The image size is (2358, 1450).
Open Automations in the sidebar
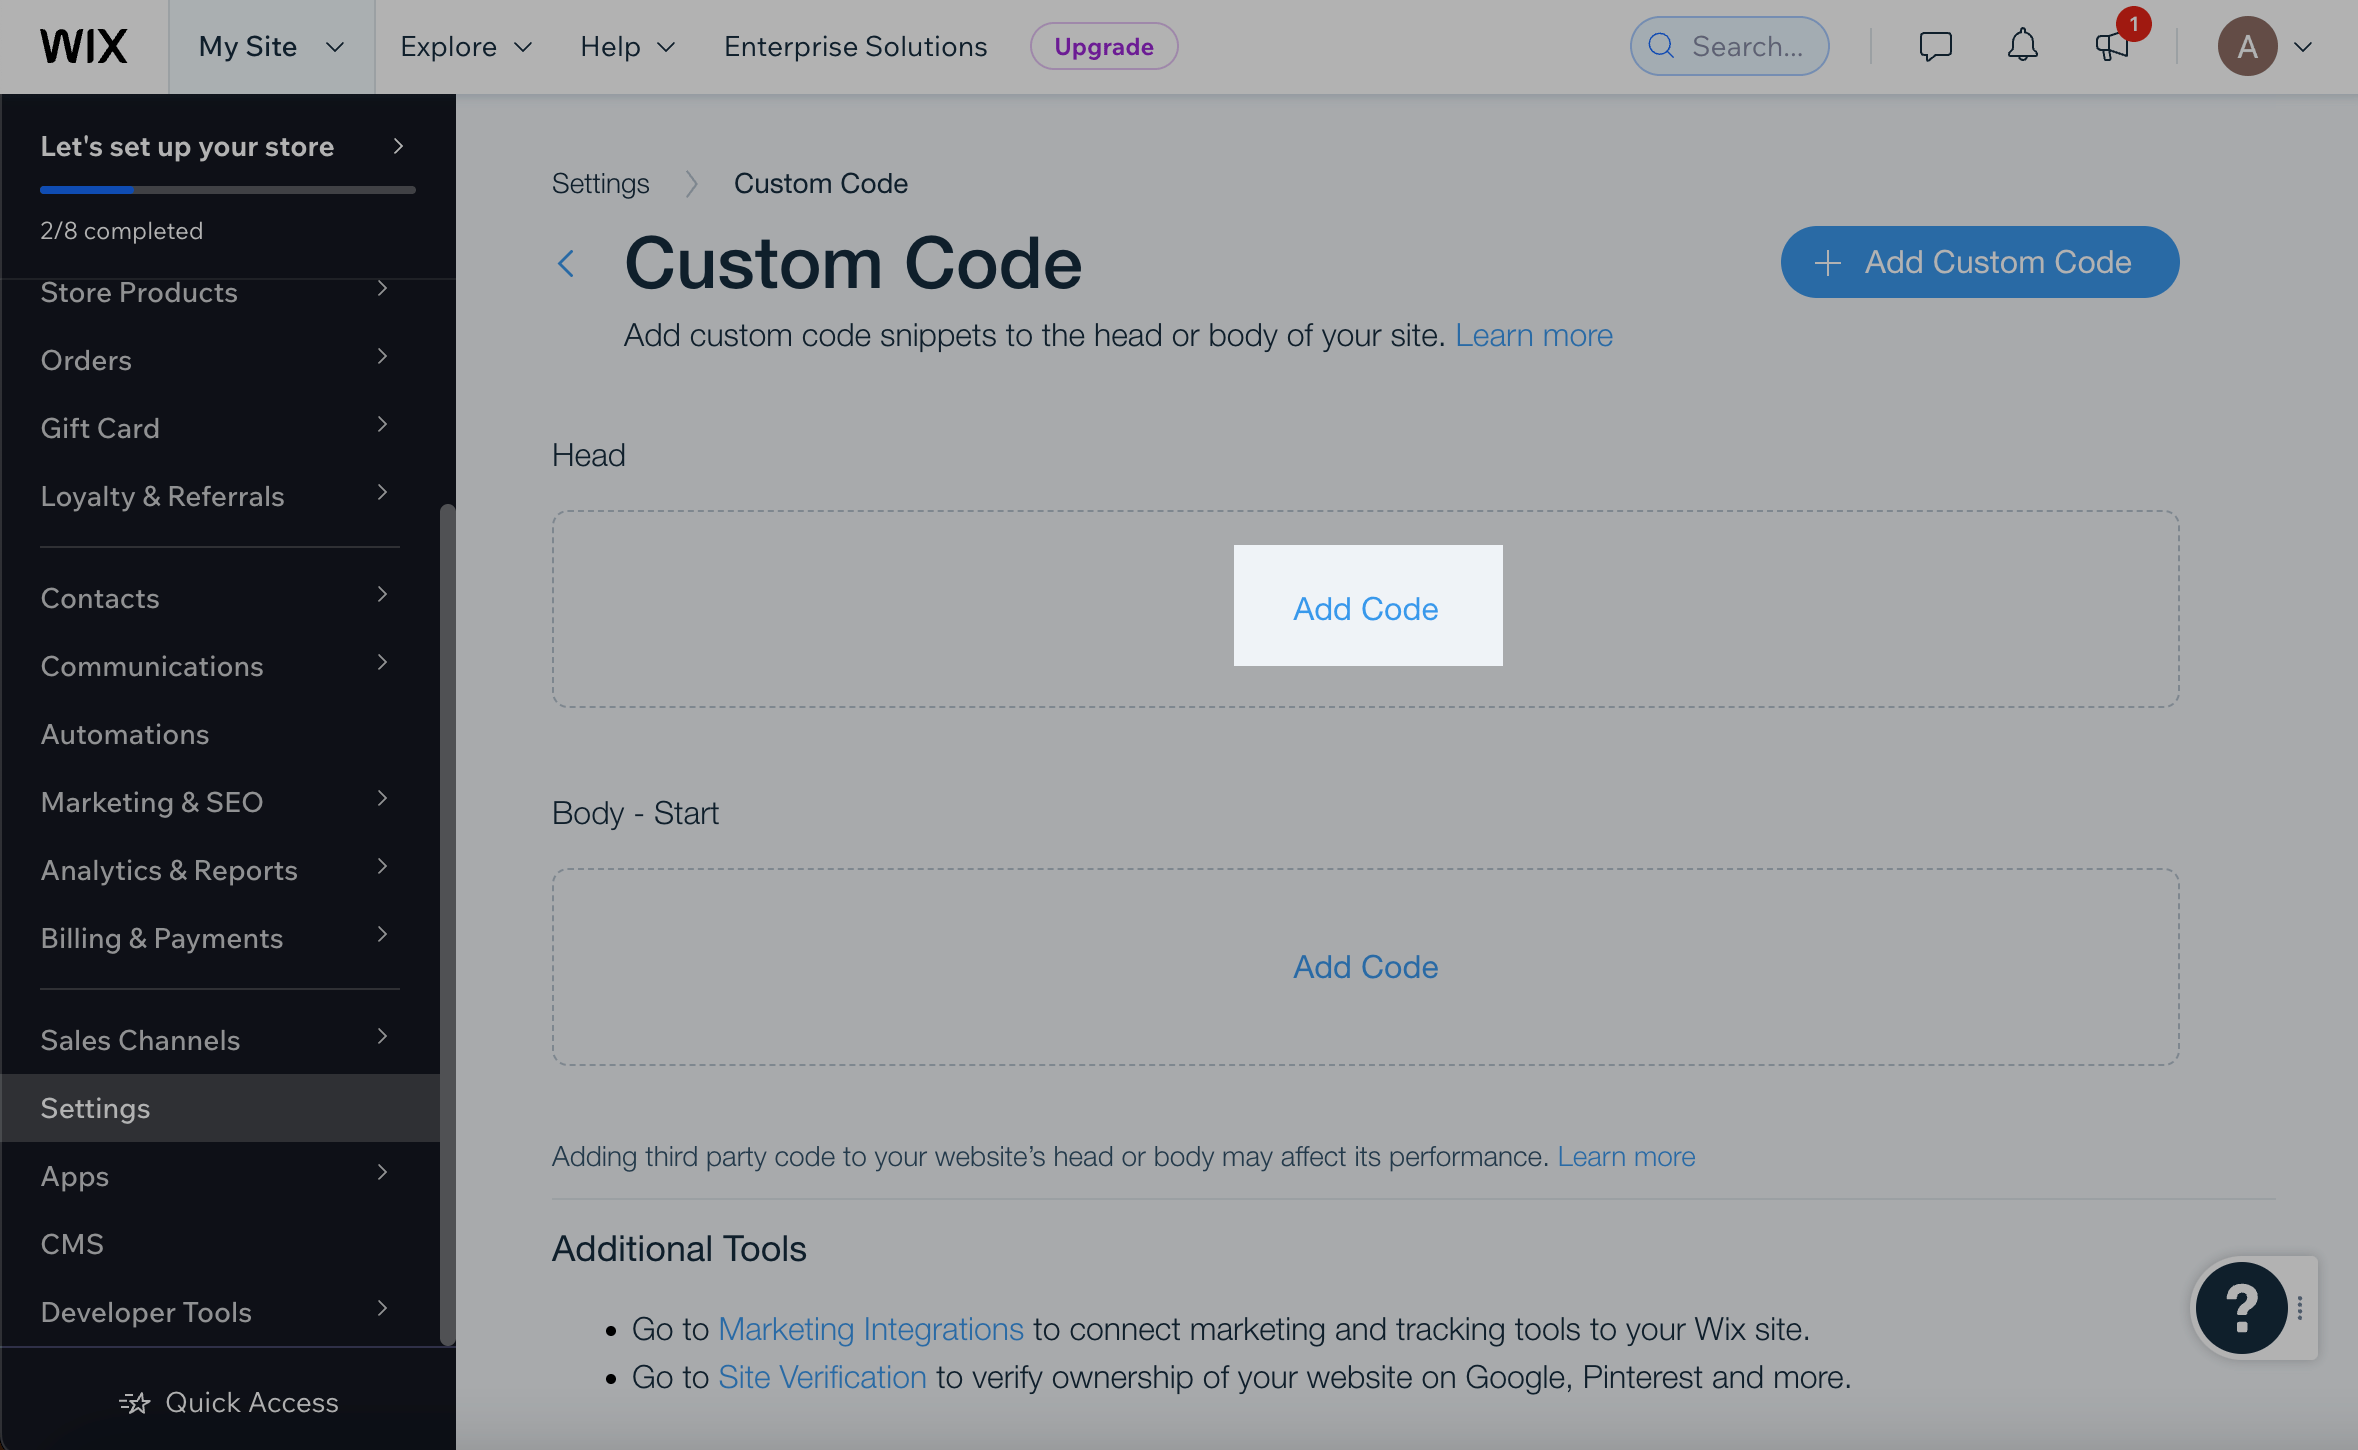125,734
